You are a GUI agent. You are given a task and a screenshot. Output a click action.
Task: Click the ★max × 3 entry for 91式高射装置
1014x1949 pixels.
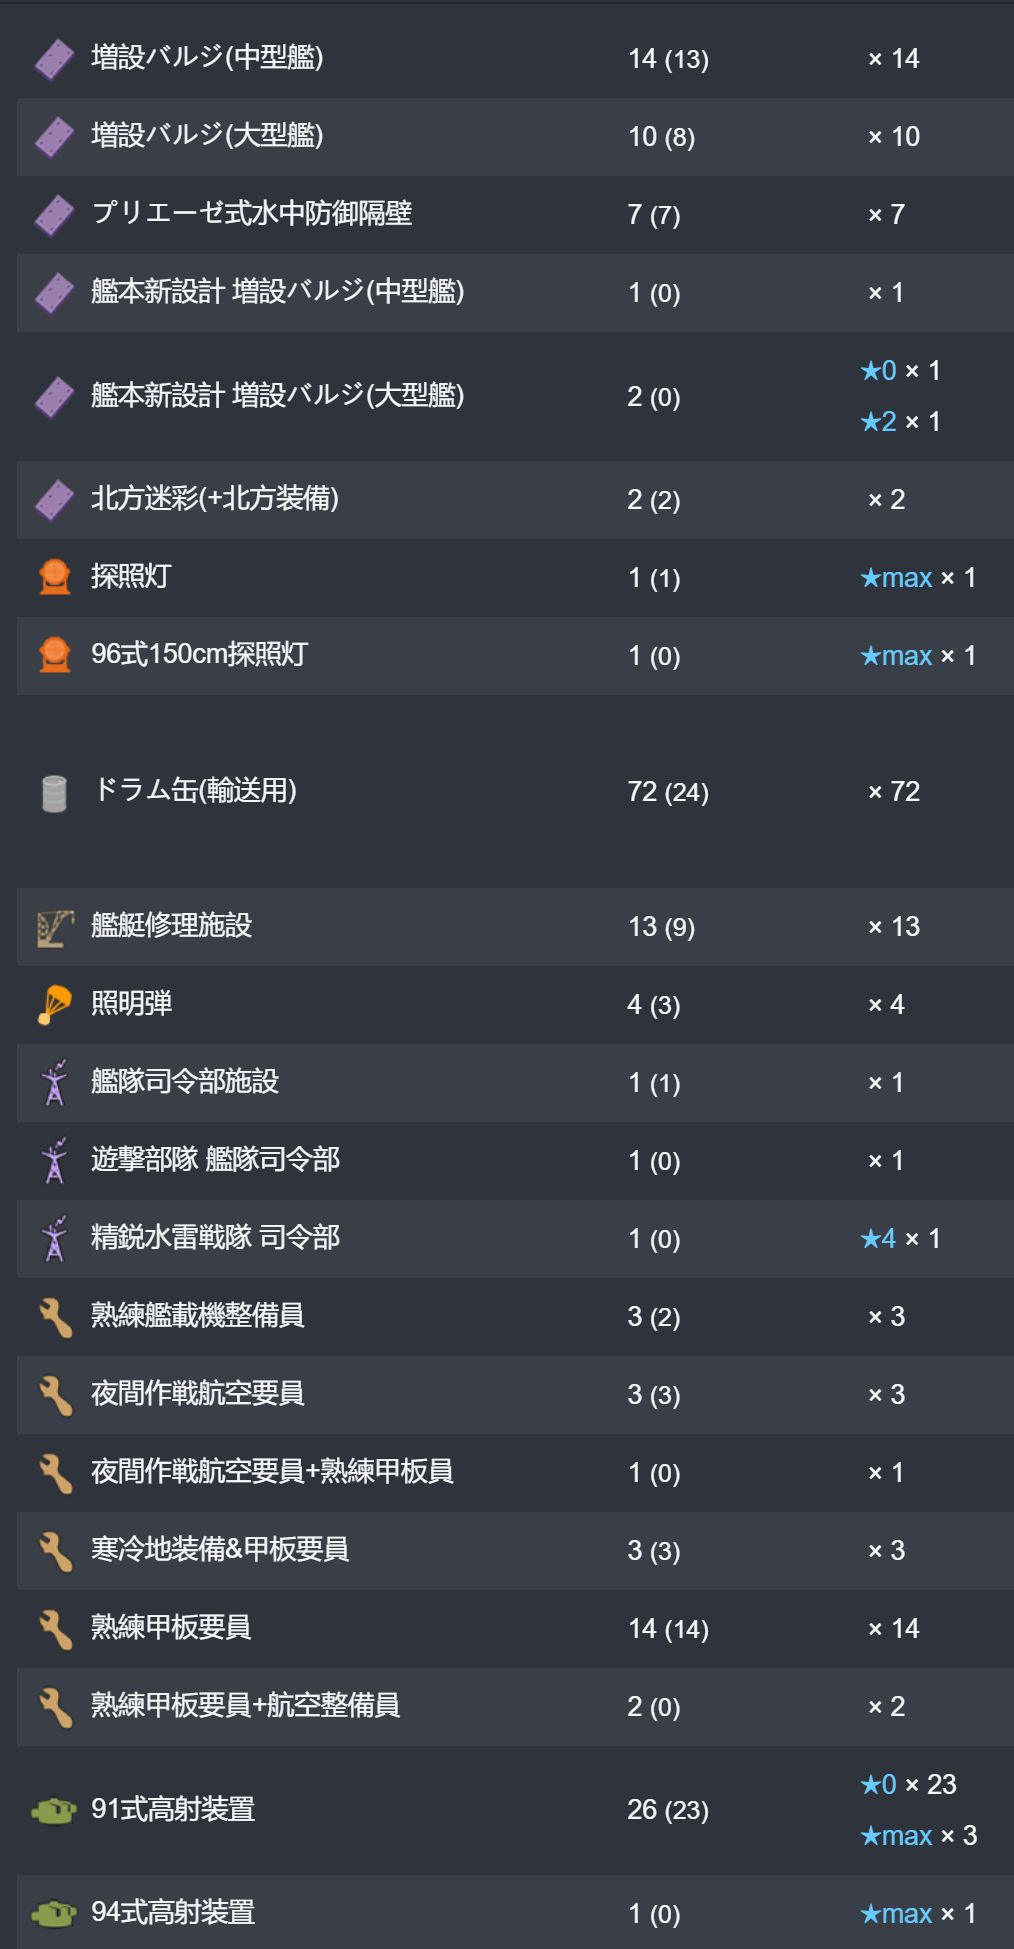coord(918,1836)
